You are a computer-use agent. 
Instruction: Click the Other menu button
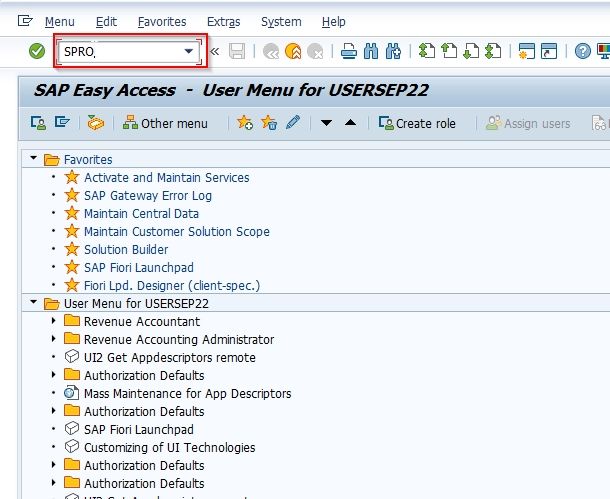[x=165, y=123]
